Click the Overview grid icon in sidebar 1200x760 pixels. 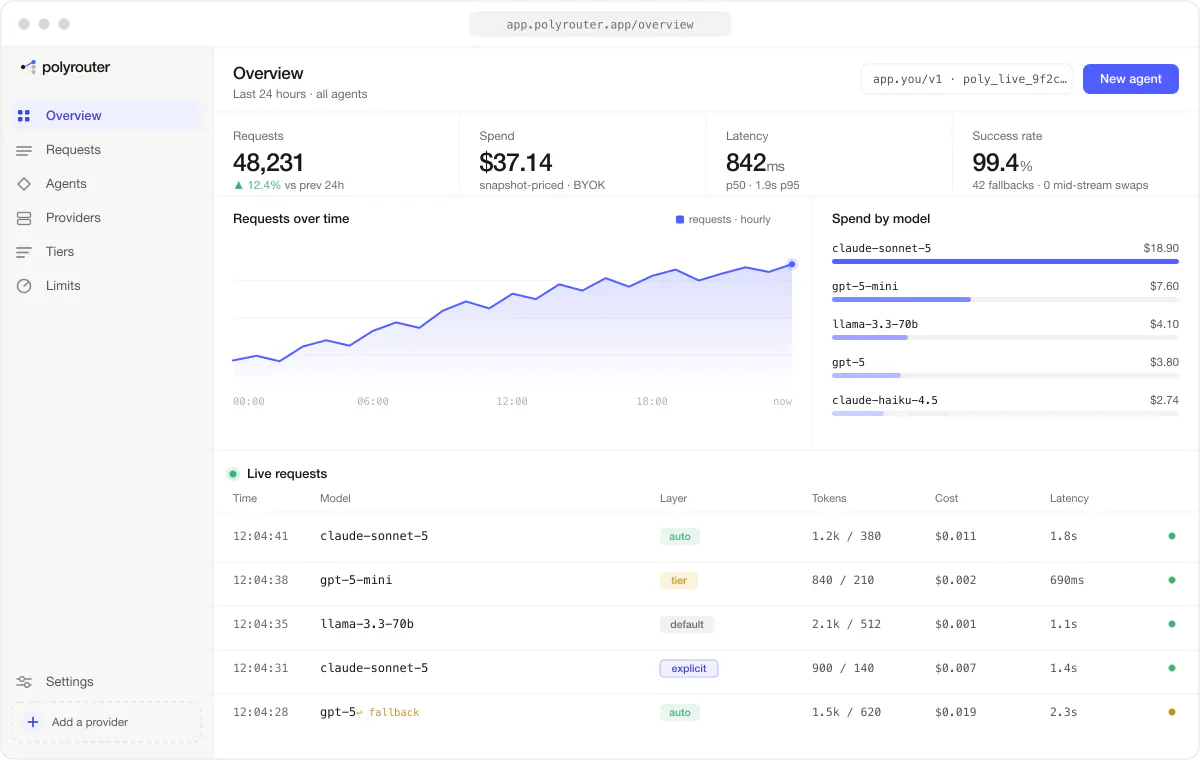pyautogui.click(x=24, y=116)
